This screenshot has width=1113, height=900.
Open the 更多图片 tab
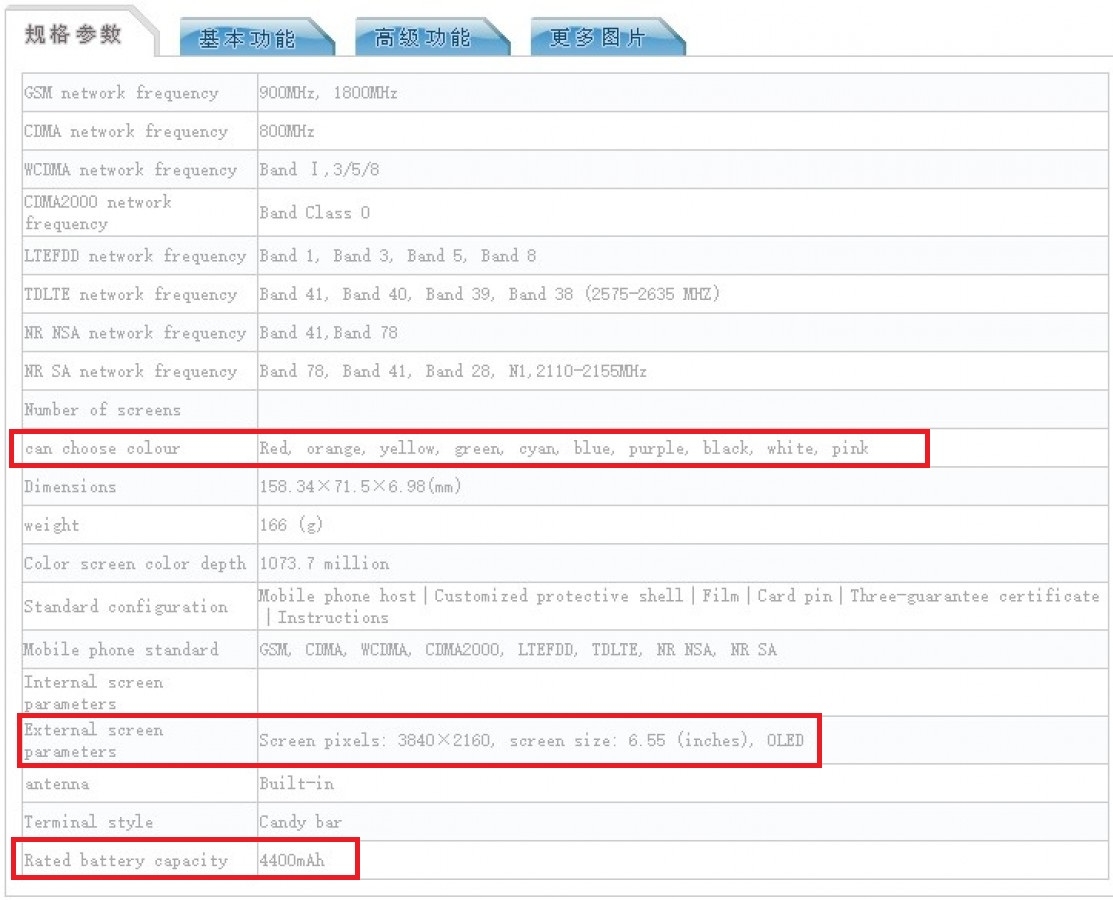(607, 37)
